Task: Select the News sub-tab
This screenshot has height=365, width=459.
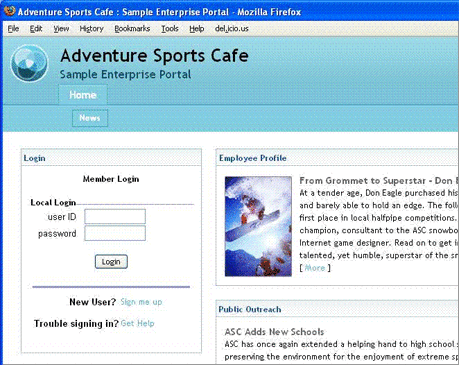Action: (90, 118)
